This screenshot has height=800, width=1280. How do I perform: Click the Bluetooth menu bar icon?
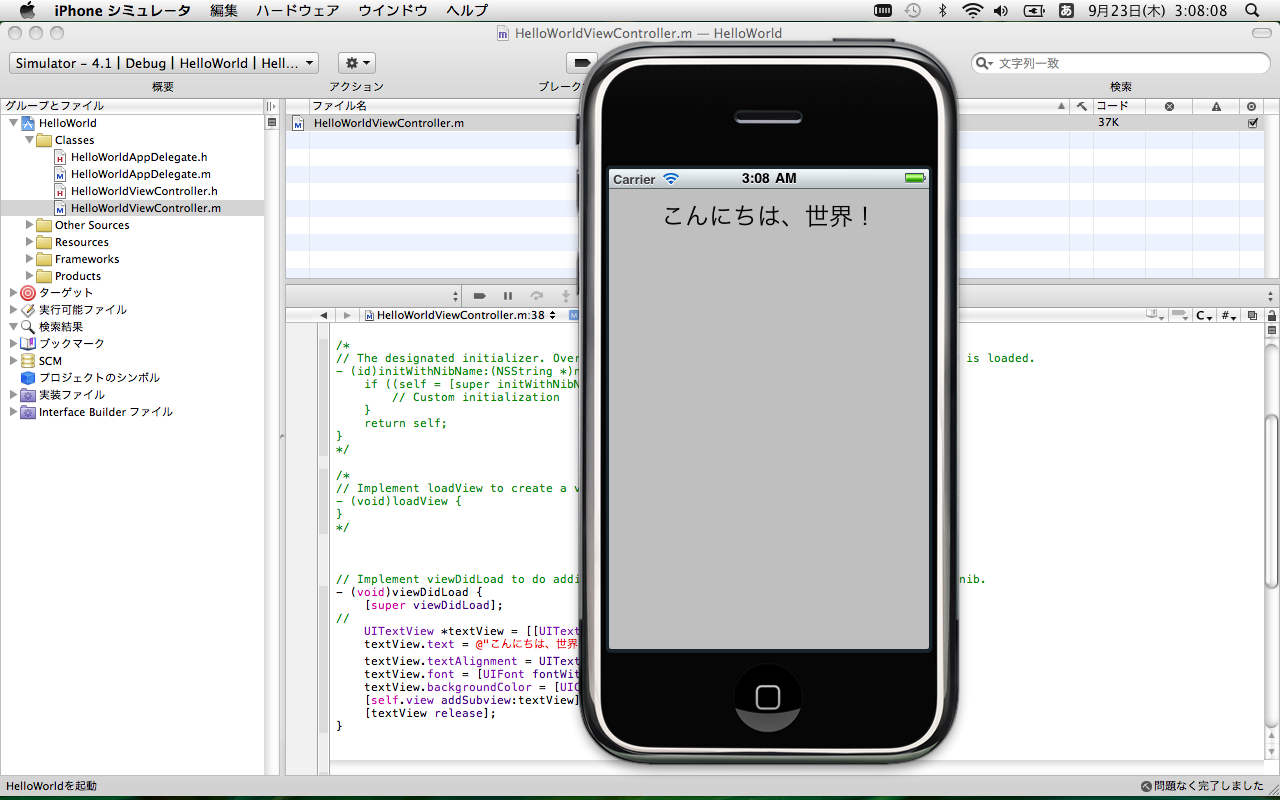tap(942, 11)
